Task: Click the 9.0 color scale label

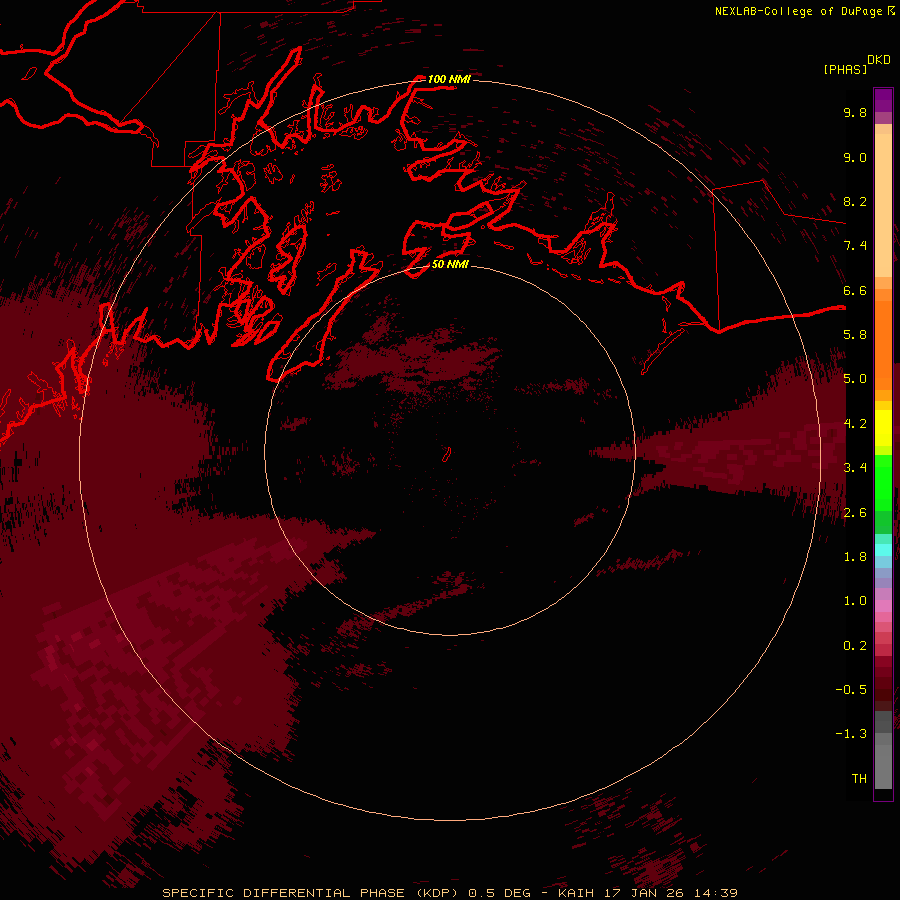Action: [855, 157]
